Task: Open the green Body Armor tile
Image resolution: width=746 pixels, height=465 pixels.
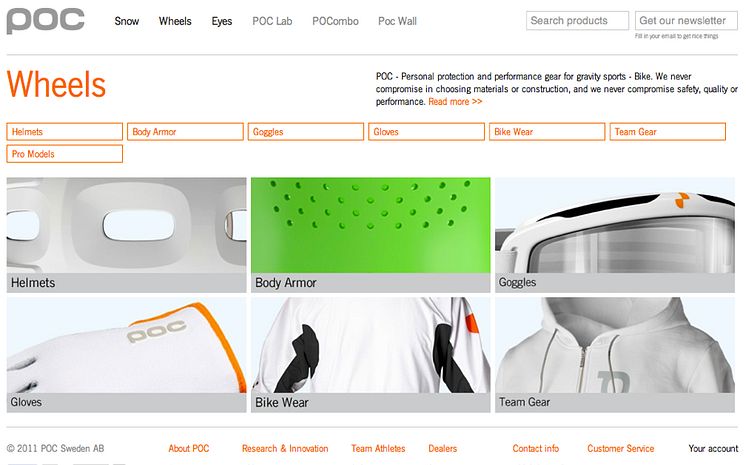Action: 371,235
